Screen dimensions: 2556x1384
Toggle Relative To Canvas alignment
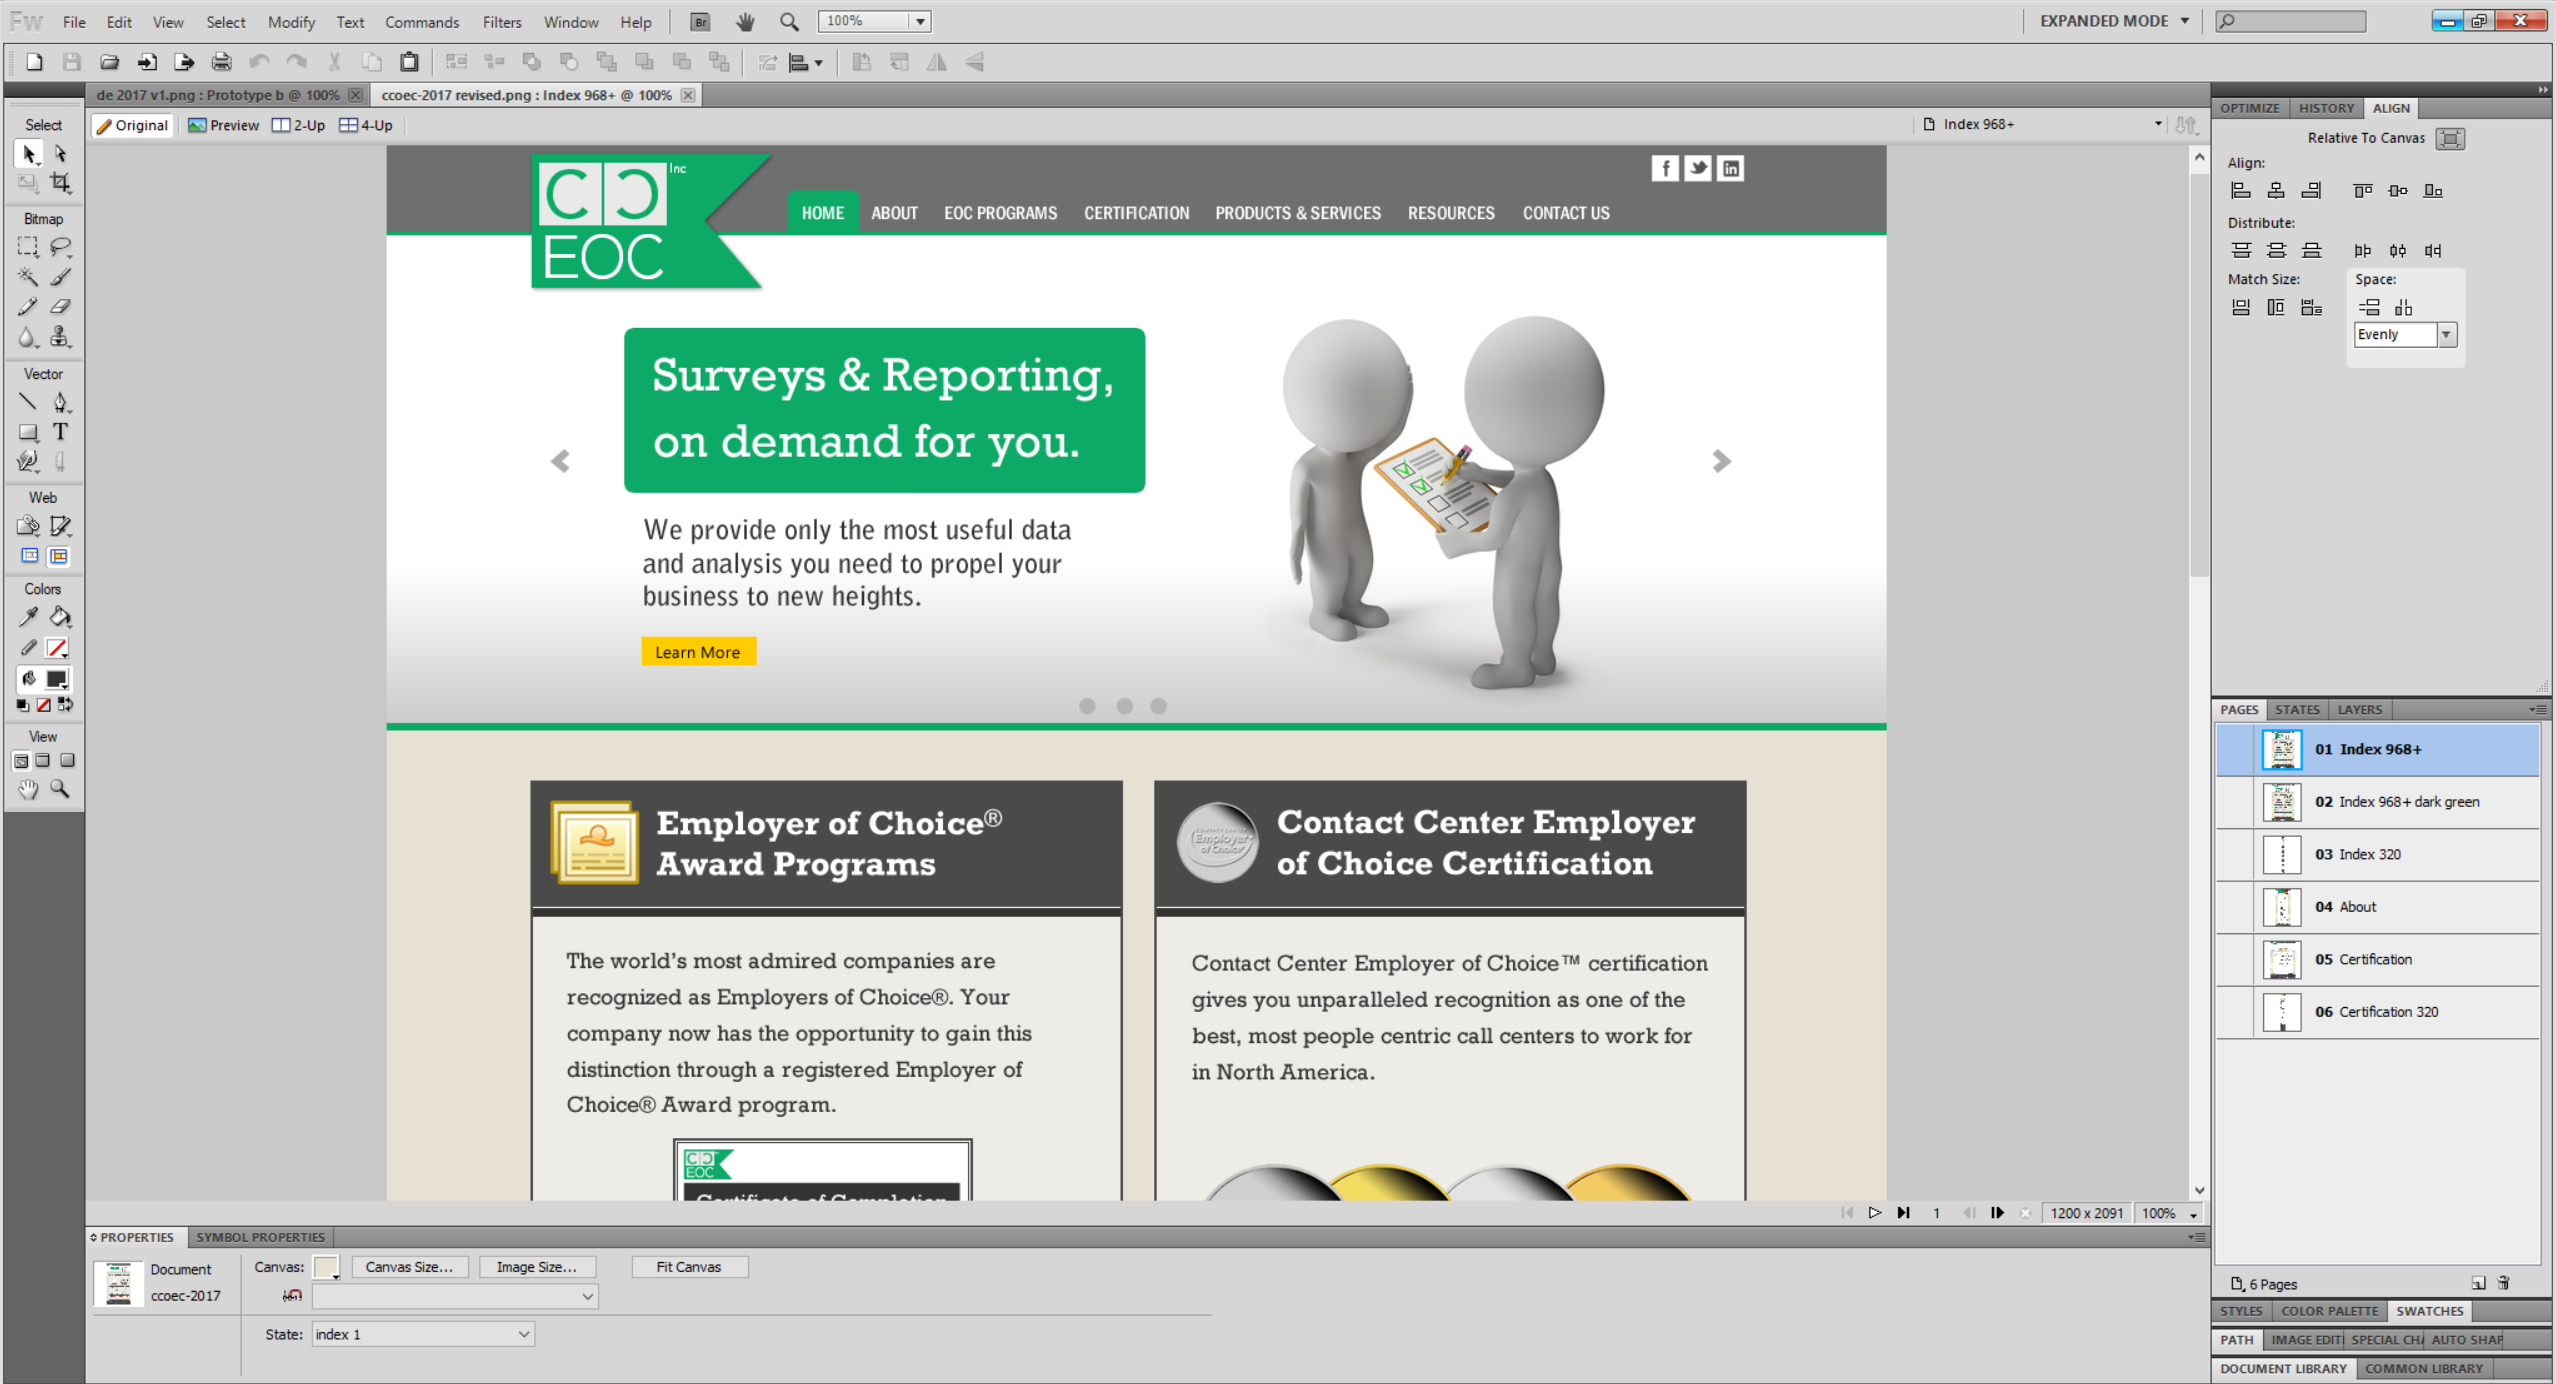point(2449,138)
